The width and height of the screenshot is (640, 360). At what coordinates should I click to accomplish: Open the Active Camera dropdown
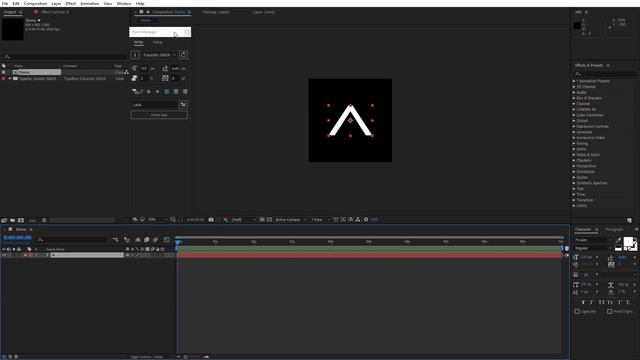[290, 220]
